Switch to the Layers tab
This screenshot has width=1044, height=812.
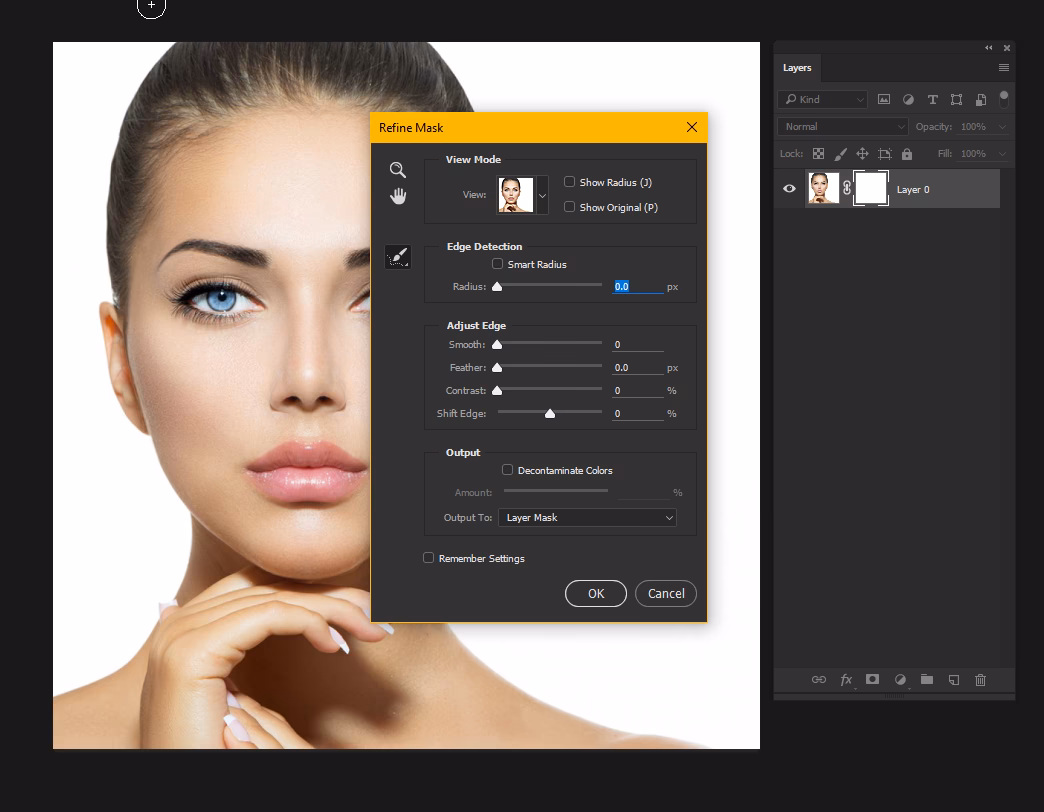click(x=797, y=67)
